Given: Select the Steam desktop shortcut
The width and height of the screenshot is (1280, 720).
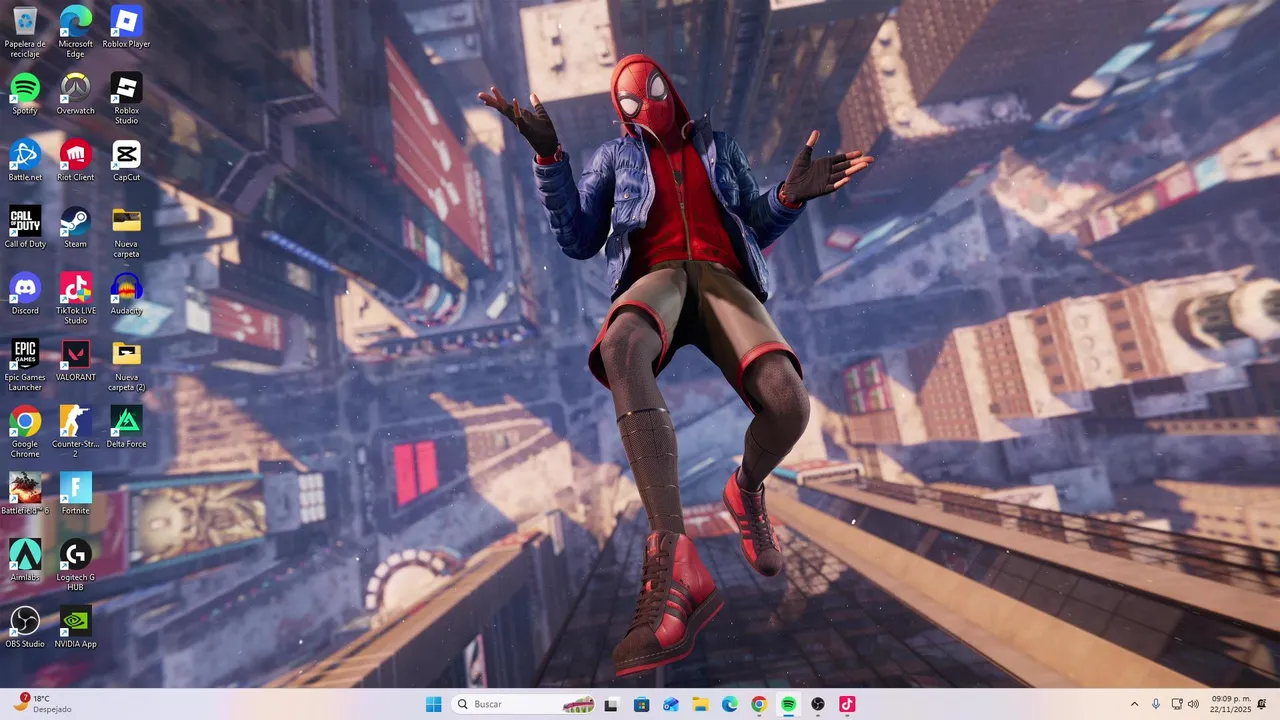Looking at the screenshot, I should tap(75, 228).
